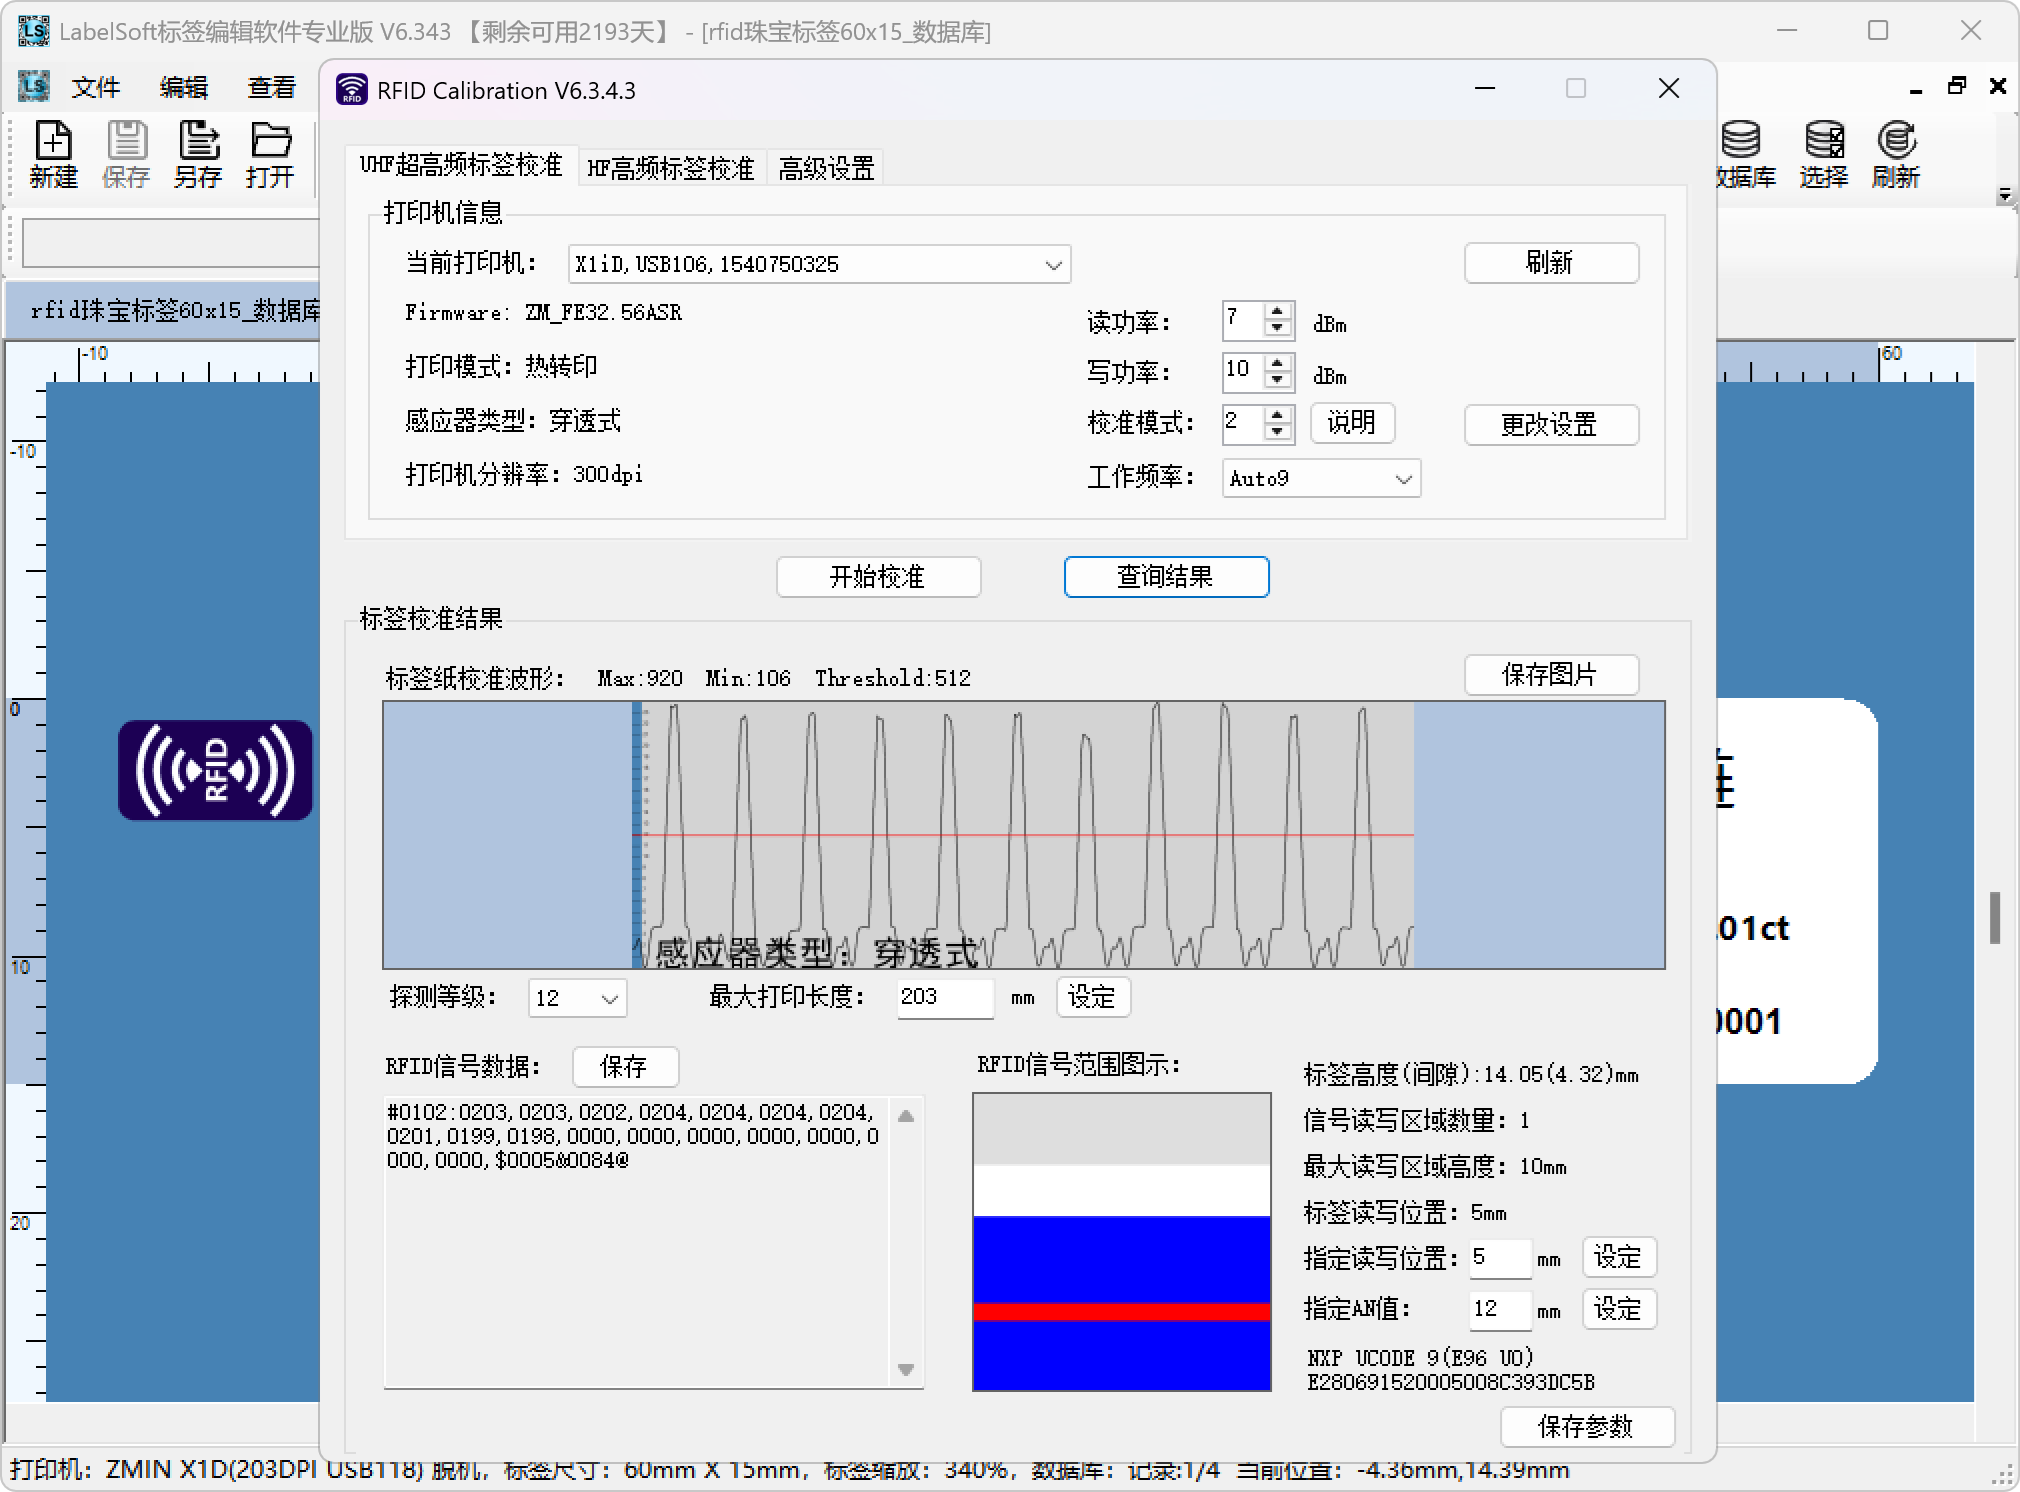Click the 打开 (Open) toolbar icon
The image size is (2020, 1492).
[x=270, y=154]
